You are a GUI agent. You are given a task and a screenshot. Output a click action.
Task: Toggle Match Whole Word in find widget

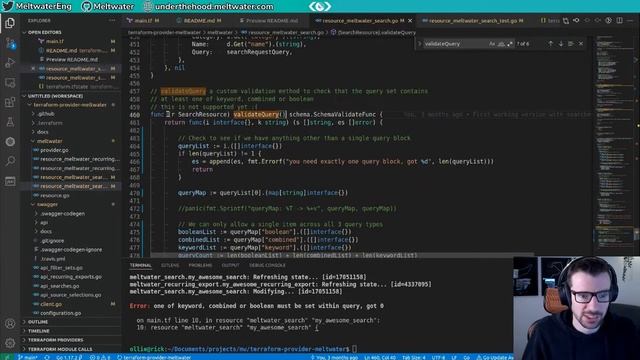coord(501,44)
